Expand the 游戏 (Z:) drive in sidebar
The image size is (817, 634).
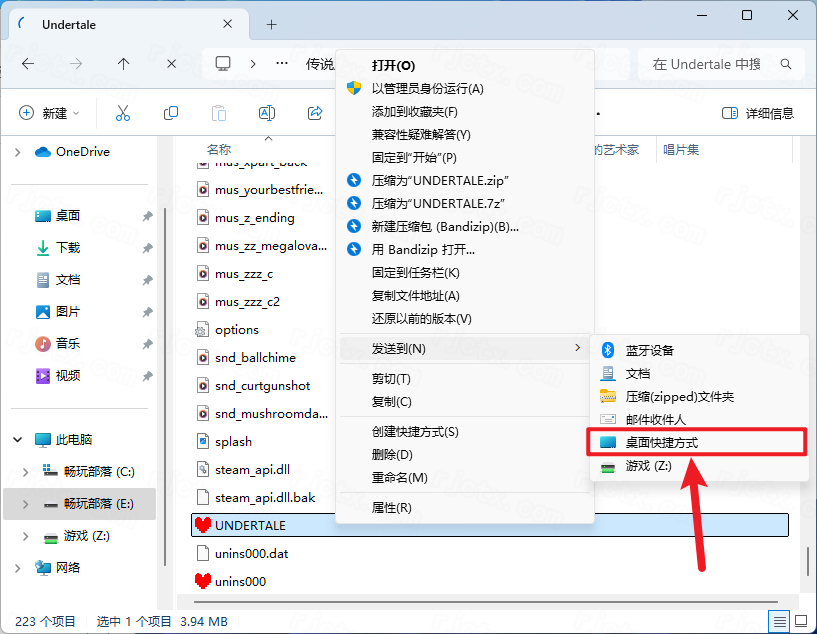[x=26, y=536]
